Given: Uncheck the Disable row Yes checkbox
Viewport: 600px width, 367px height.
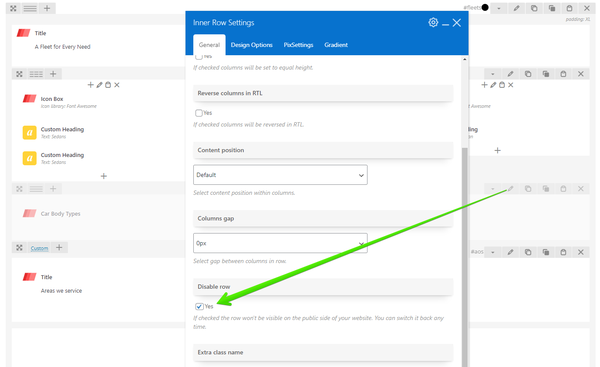Looking at the screenshot, I should [x=199, y=307].
